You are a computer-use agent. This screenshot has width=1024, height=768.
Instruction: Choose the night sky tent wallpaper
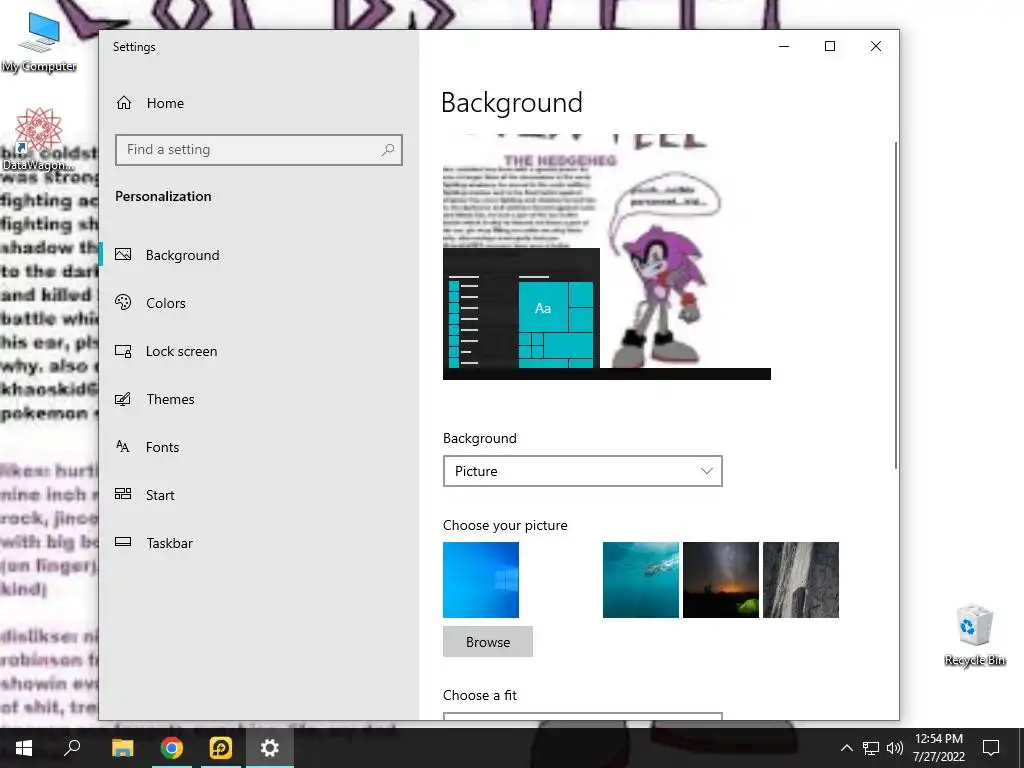point(721,580)
